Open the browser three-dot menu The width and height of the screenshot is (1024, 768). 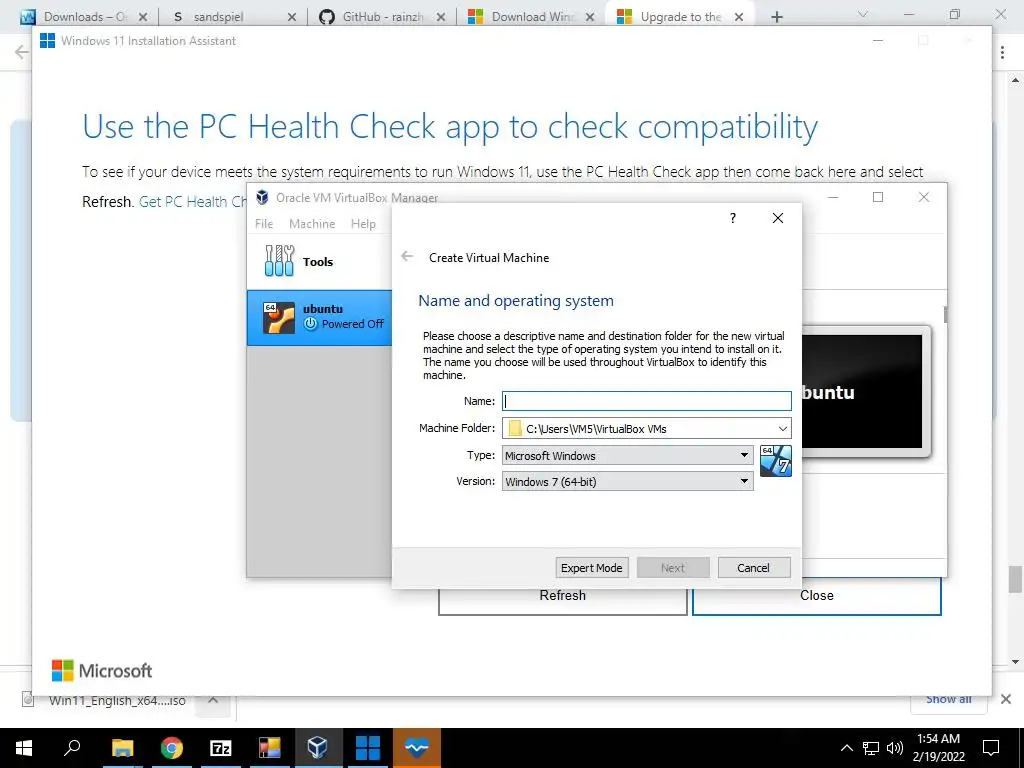(1002, 53)
